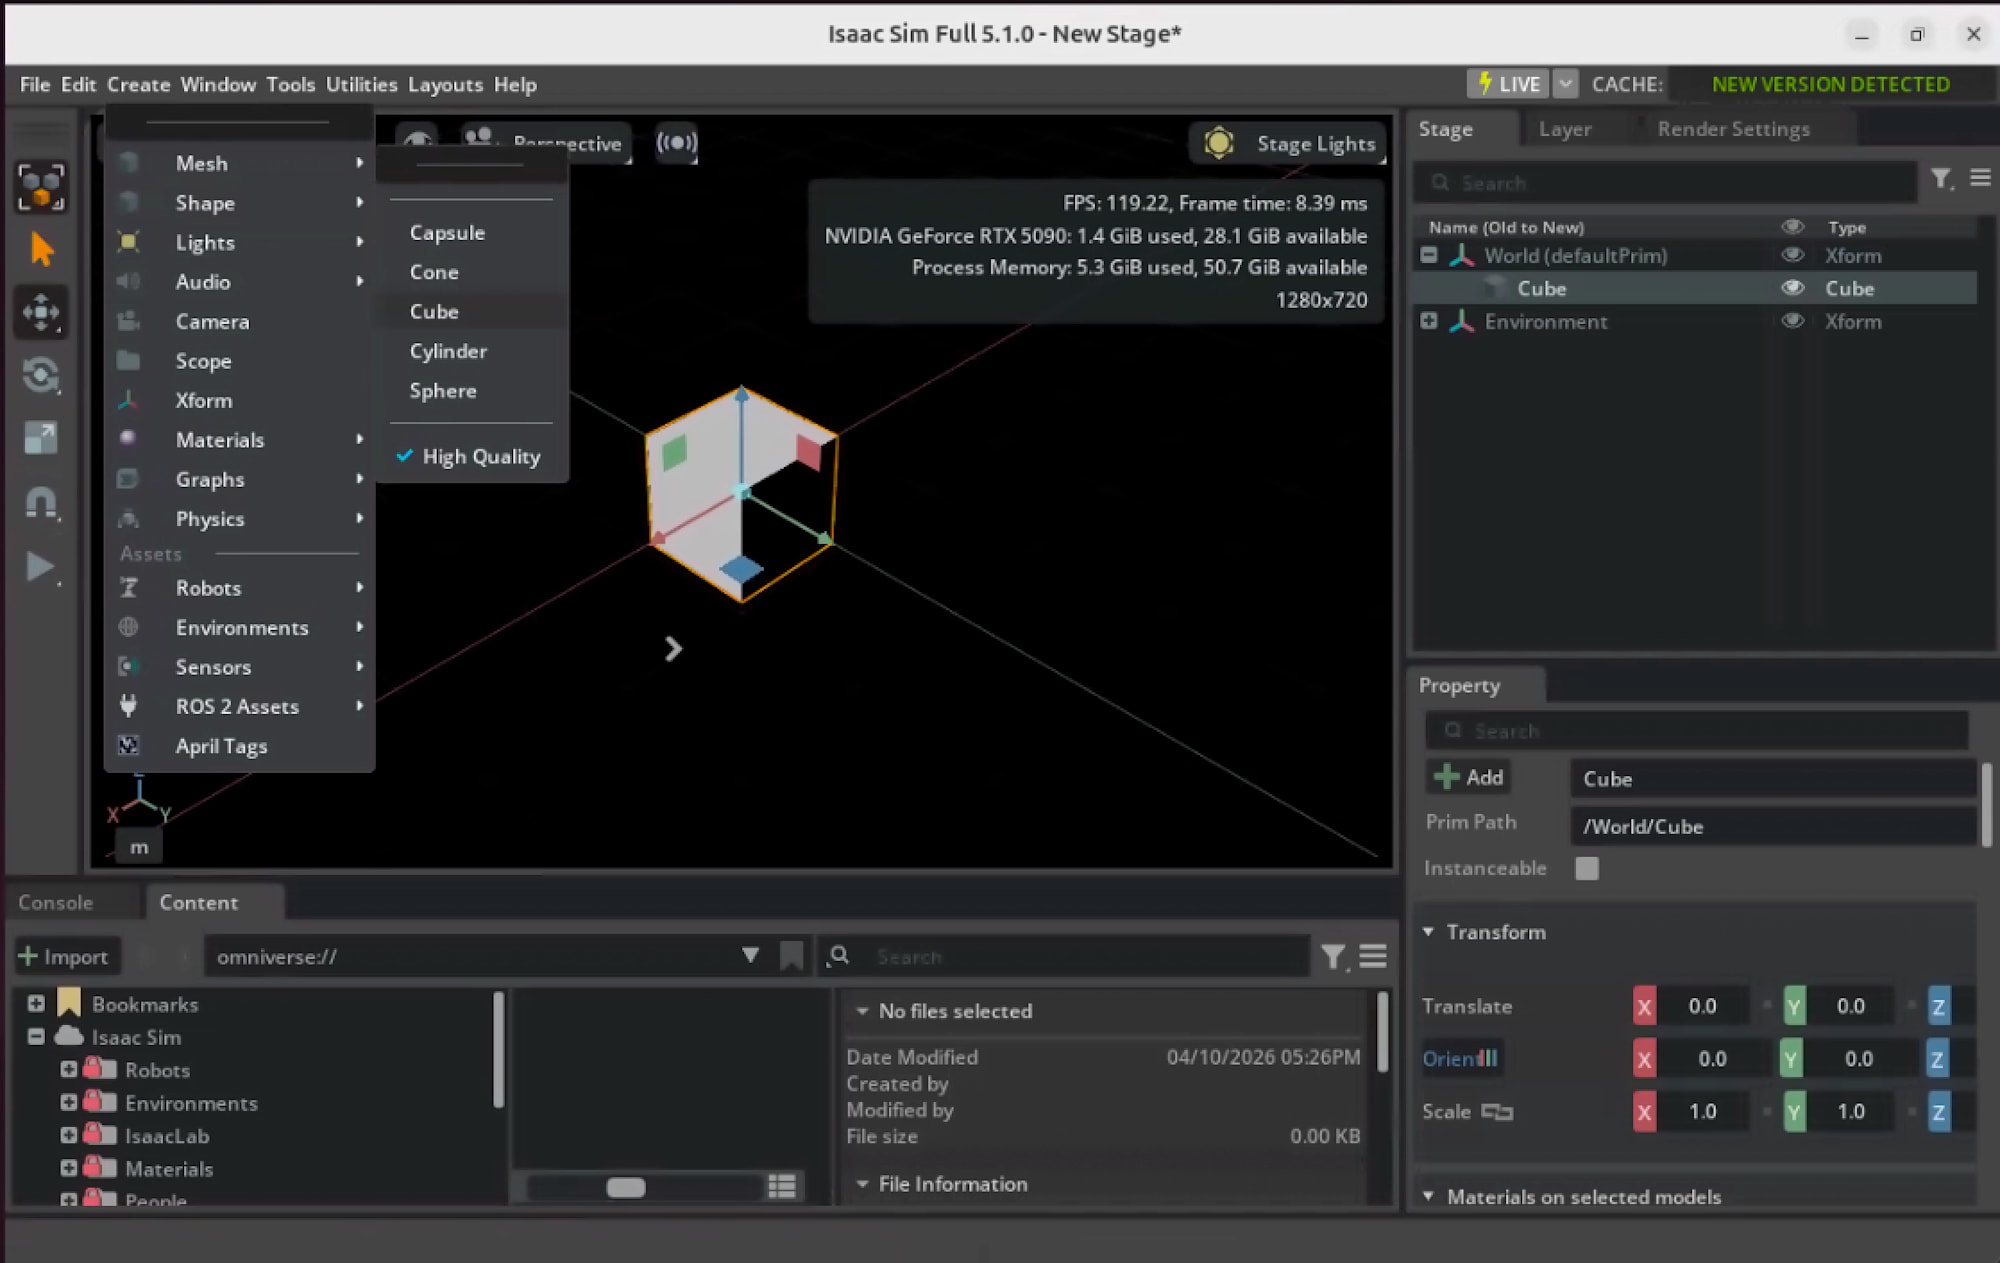Select the arrow selection tool
This screenshot has width=2000, height=1263.
(41, 250)
